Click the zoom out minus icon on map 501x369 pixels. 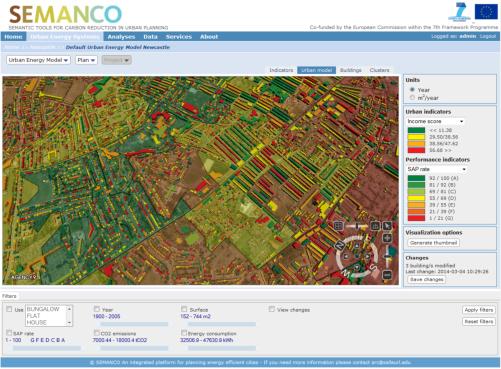point(387,275)
